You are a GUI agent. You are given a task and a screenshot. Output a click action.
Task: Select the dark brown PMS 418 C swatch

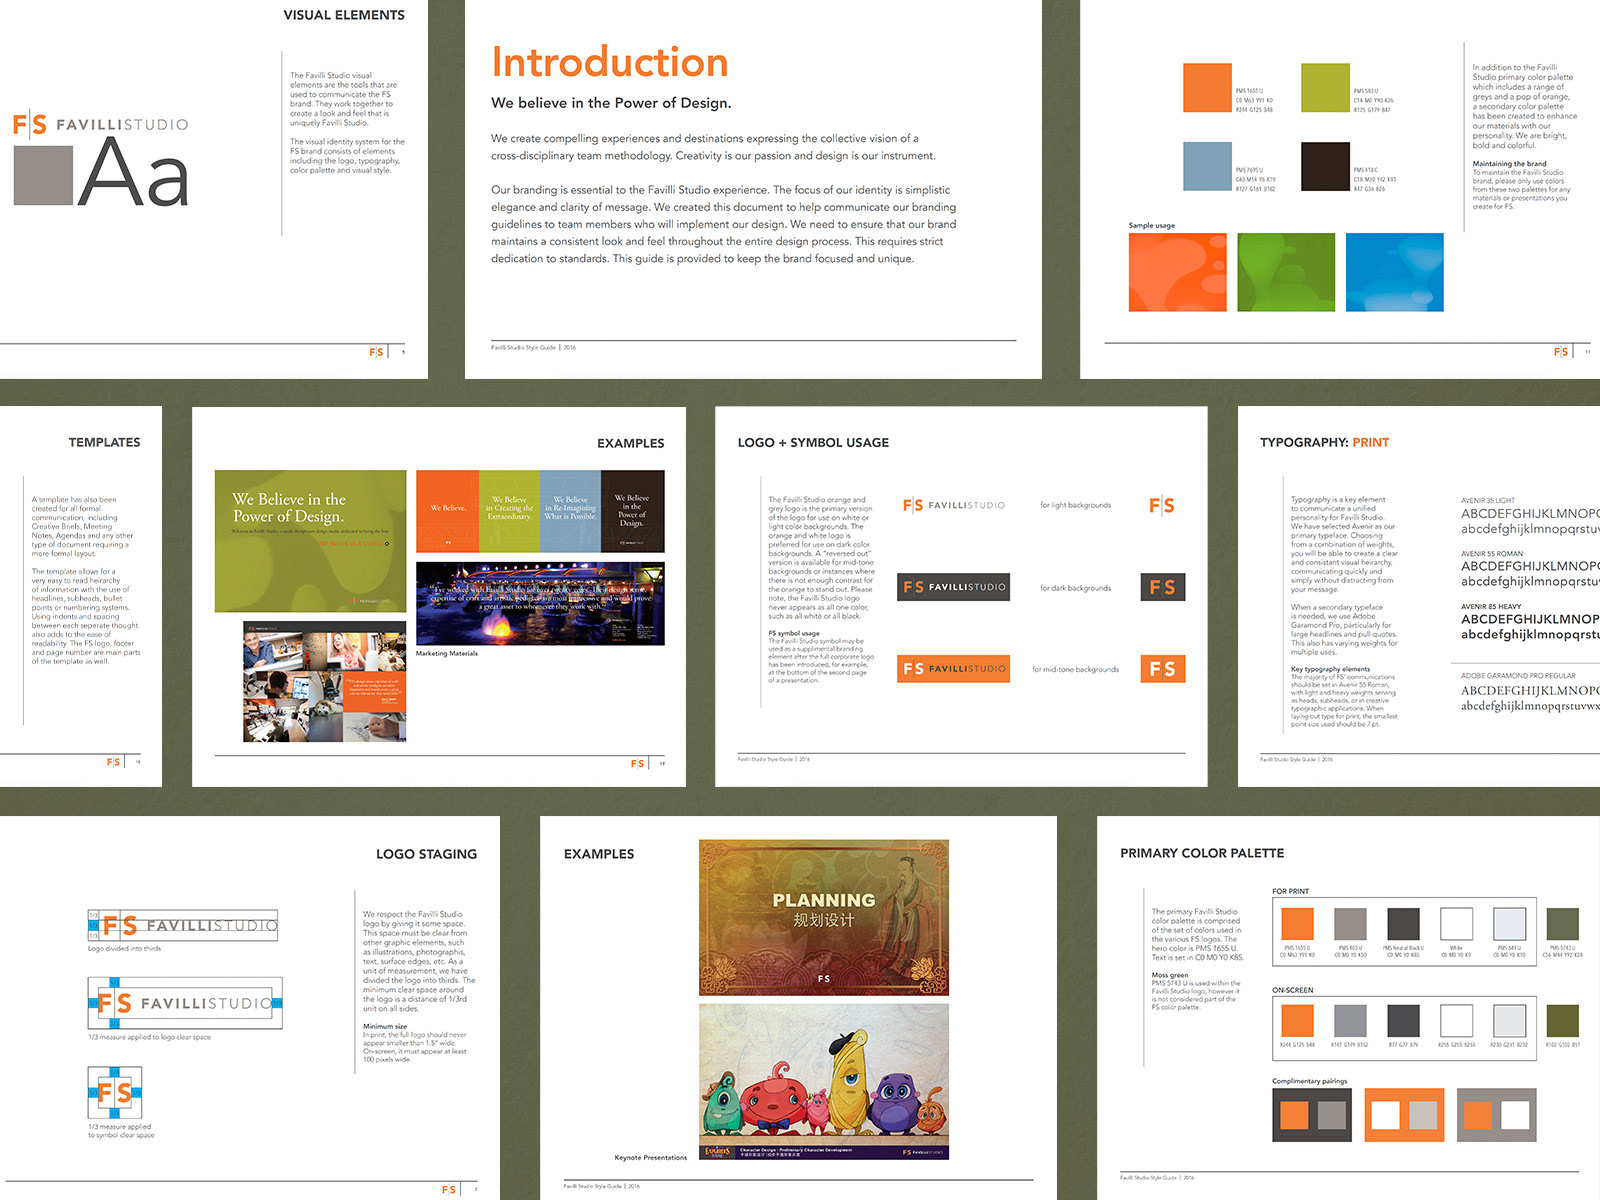1325,166
